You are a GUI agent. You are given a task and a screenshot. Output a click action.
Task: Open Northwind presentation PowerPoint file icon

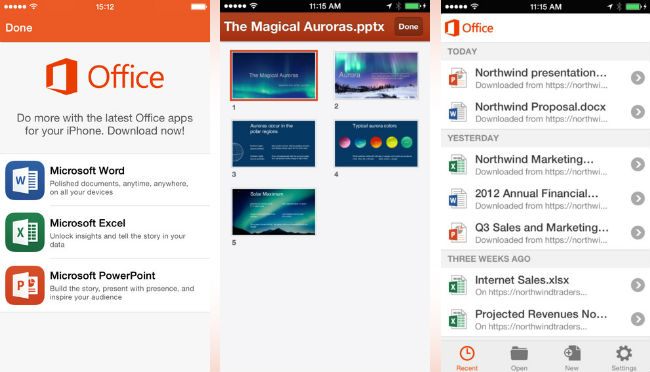(x=458, y=78)
